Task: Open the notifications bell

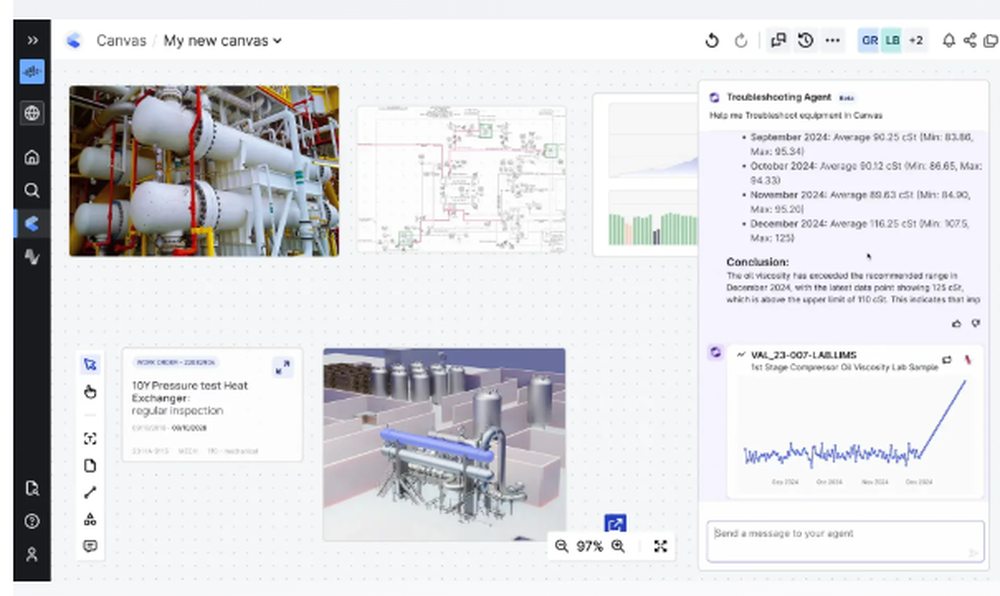Action: pyautogui.click(x=949, y=41)
